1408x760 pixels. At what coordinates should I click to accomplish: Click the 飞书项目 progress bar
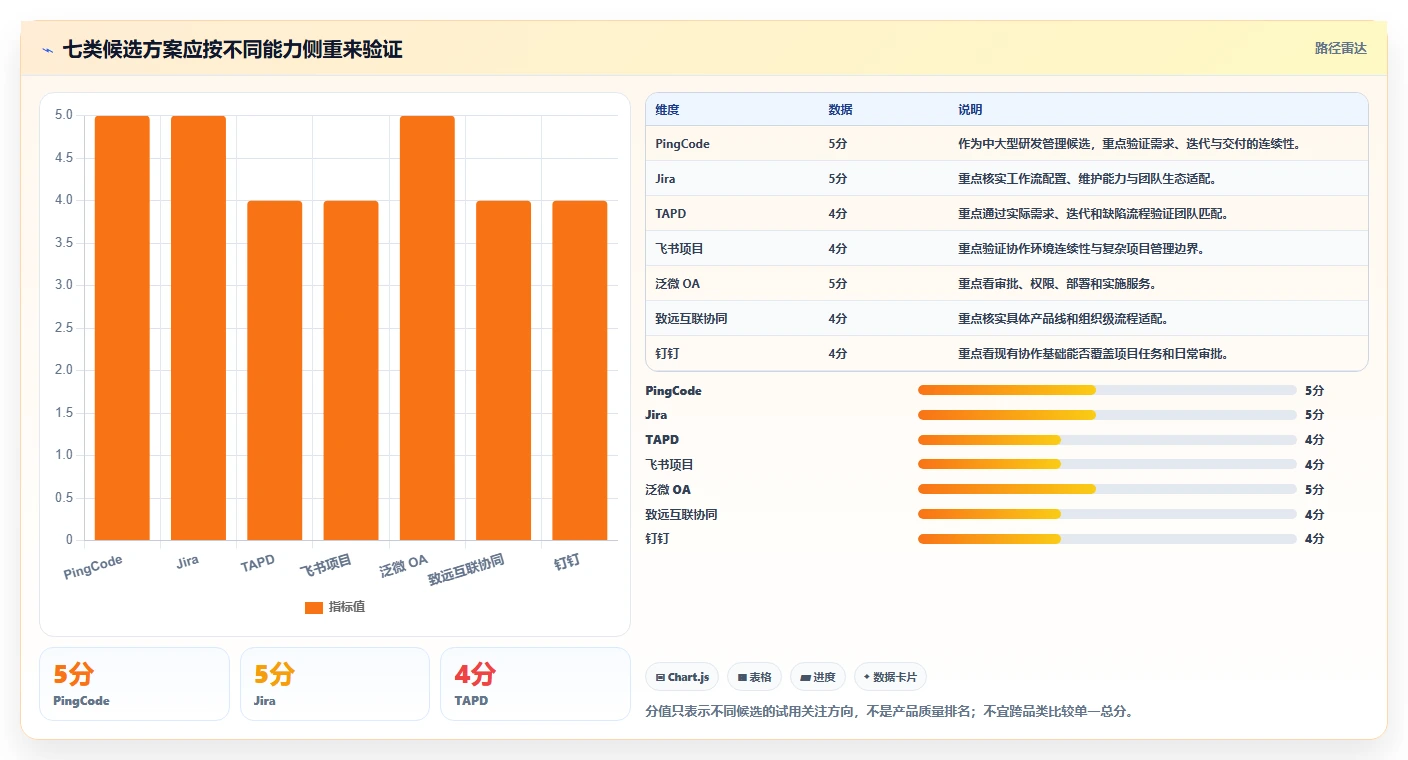(1107, 464)
